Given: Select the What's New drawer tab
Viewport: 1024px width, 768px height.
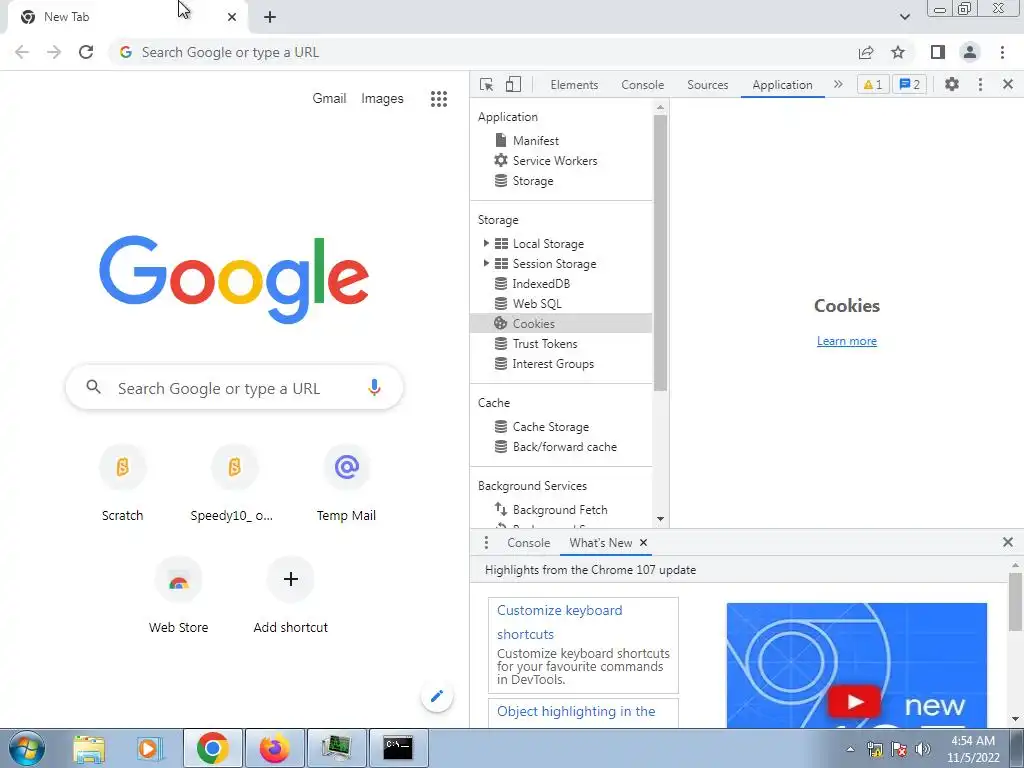Looking at the screenshot, I should tap(600, 543).
